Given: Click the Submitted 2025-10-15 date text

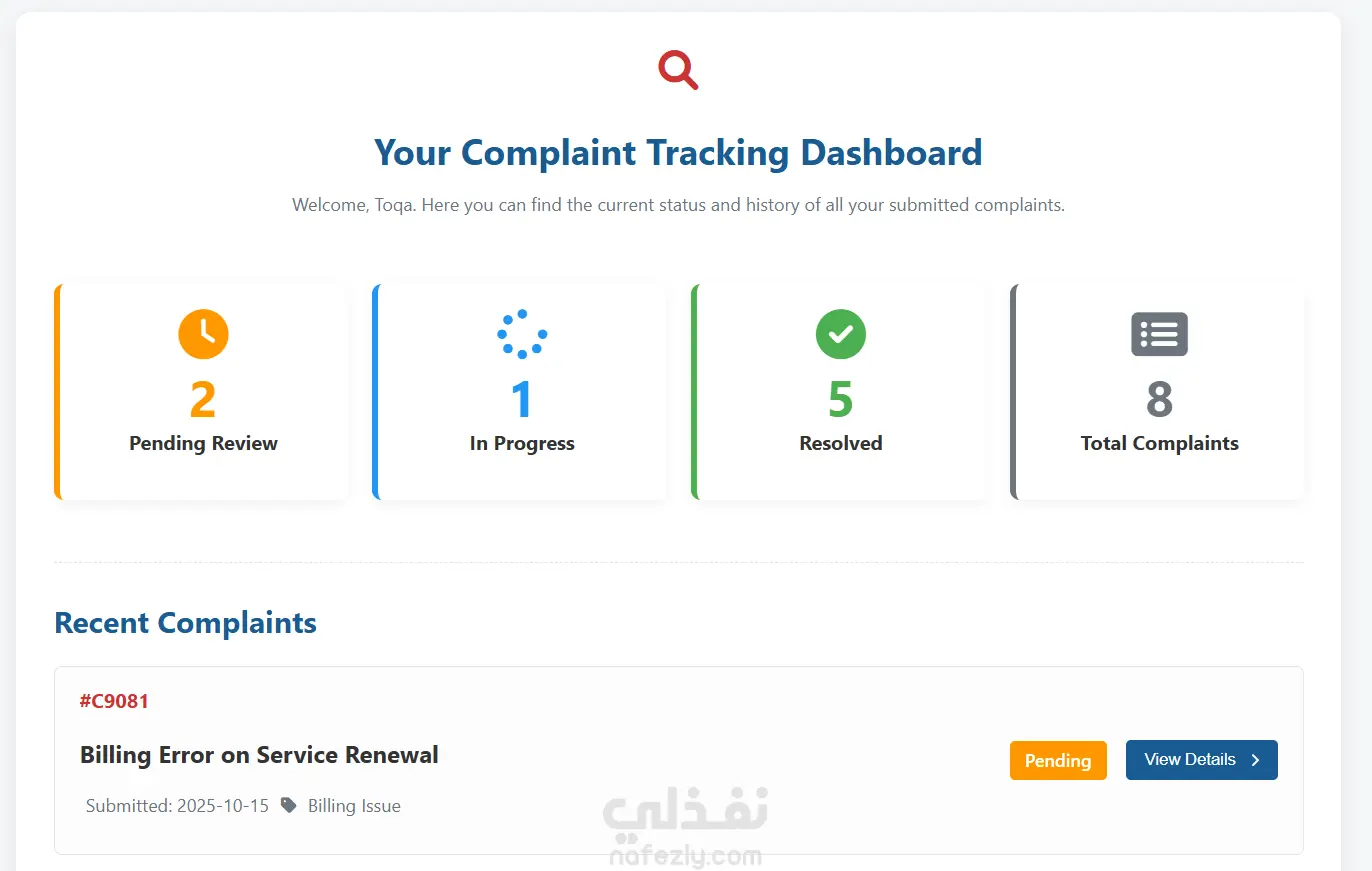Looking at the screenshot, I should click(x=177, y=806).
